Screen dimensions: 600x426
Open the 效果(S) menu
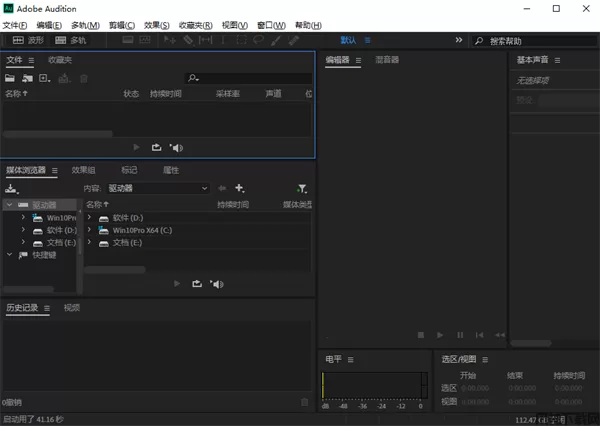coord(157,24)
